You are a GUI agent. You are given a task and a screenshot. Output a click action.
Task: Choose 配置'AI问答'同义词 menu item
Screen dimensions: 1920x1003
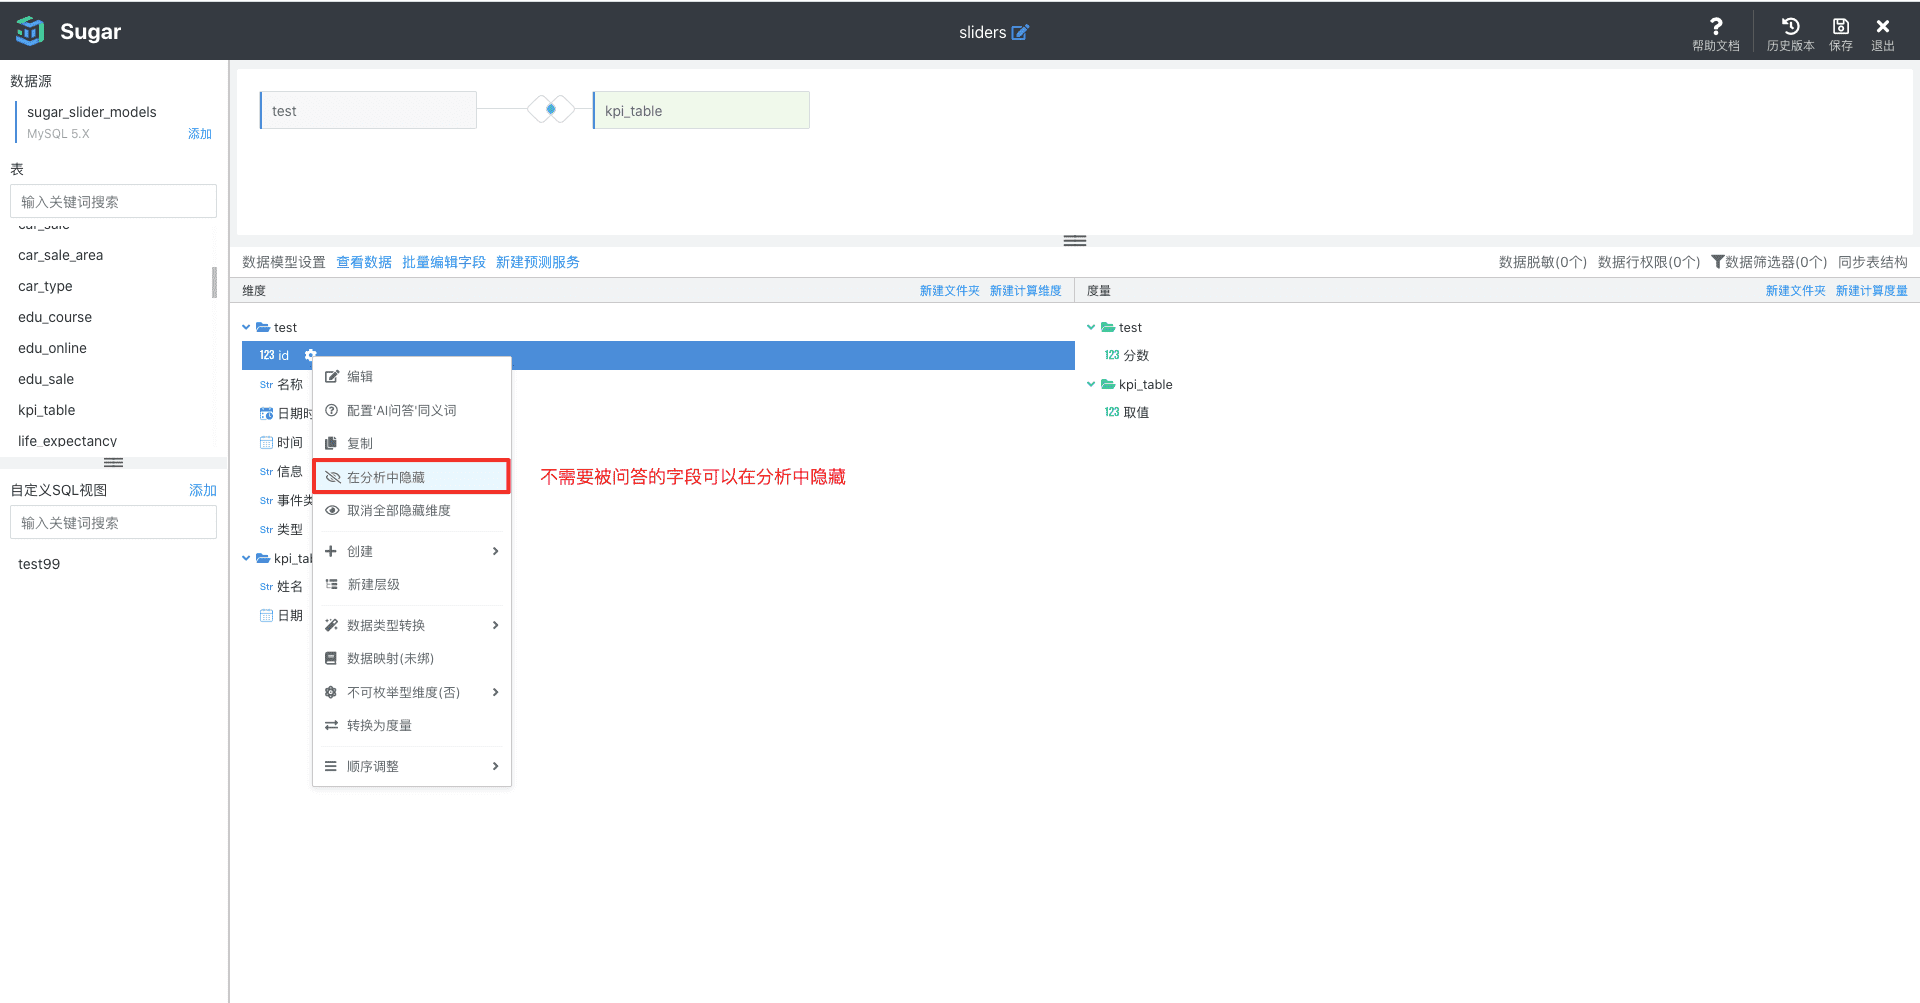click(412, 410)
